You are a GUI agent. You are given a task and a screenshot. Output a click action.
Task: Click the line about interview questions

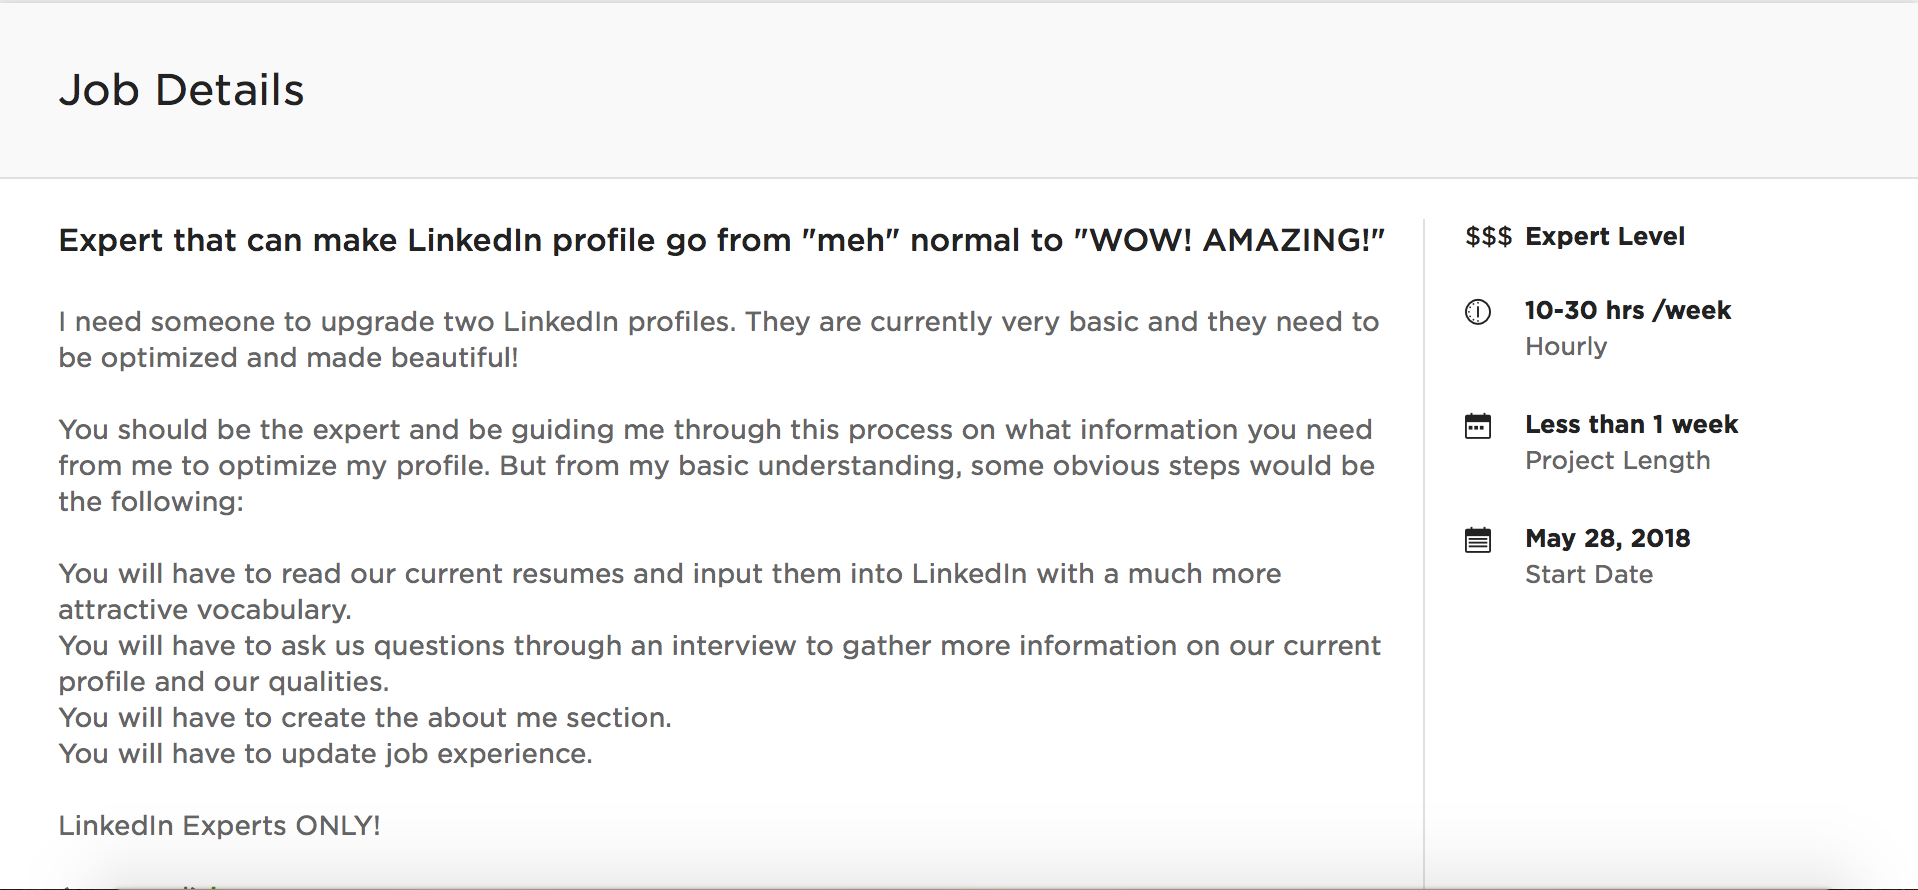(719, 663)
